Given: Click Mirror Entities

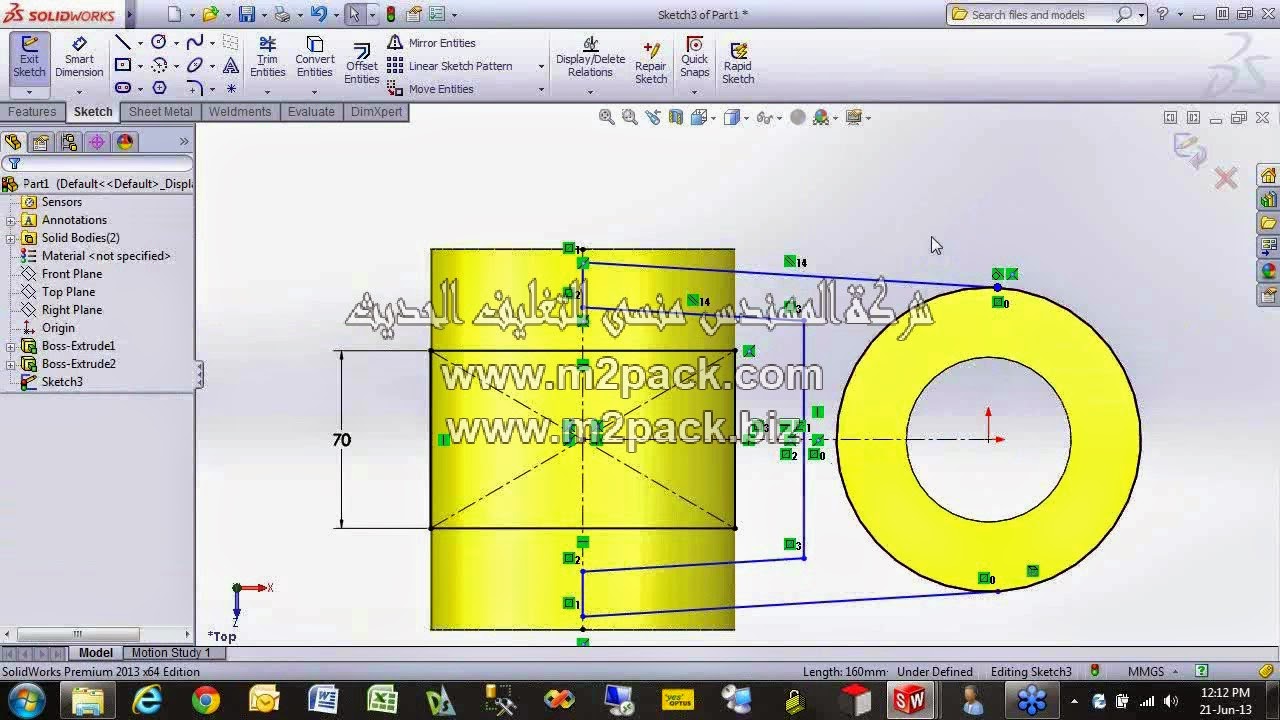Looking at the screenshot, I should click(431, 43).
